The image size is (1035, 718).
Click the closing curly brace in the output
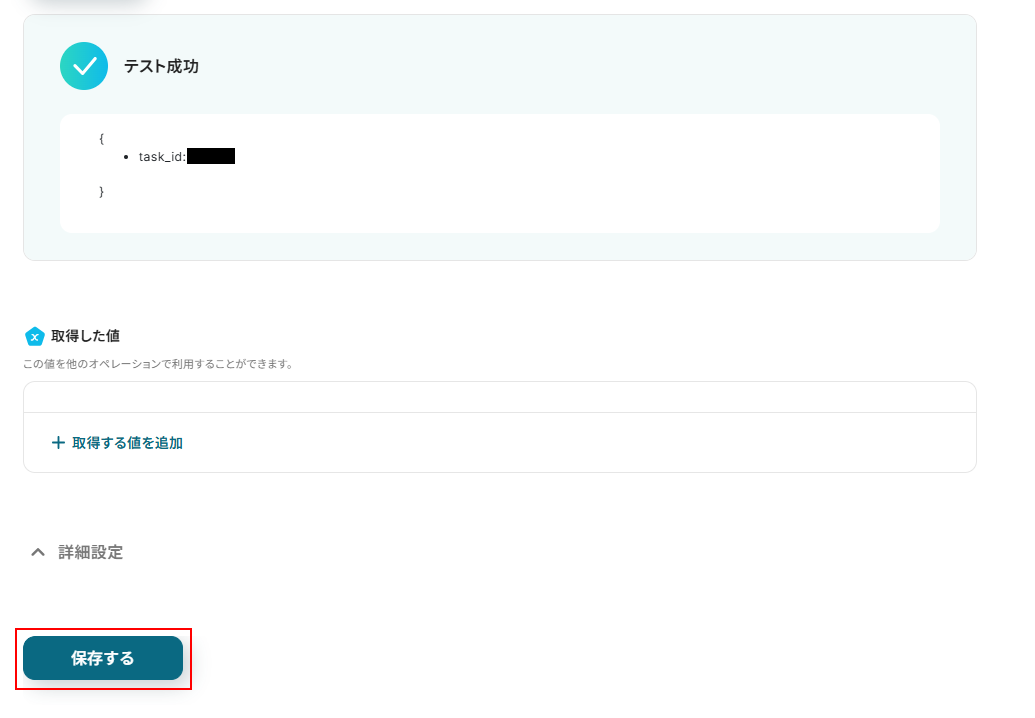[101, 191]
